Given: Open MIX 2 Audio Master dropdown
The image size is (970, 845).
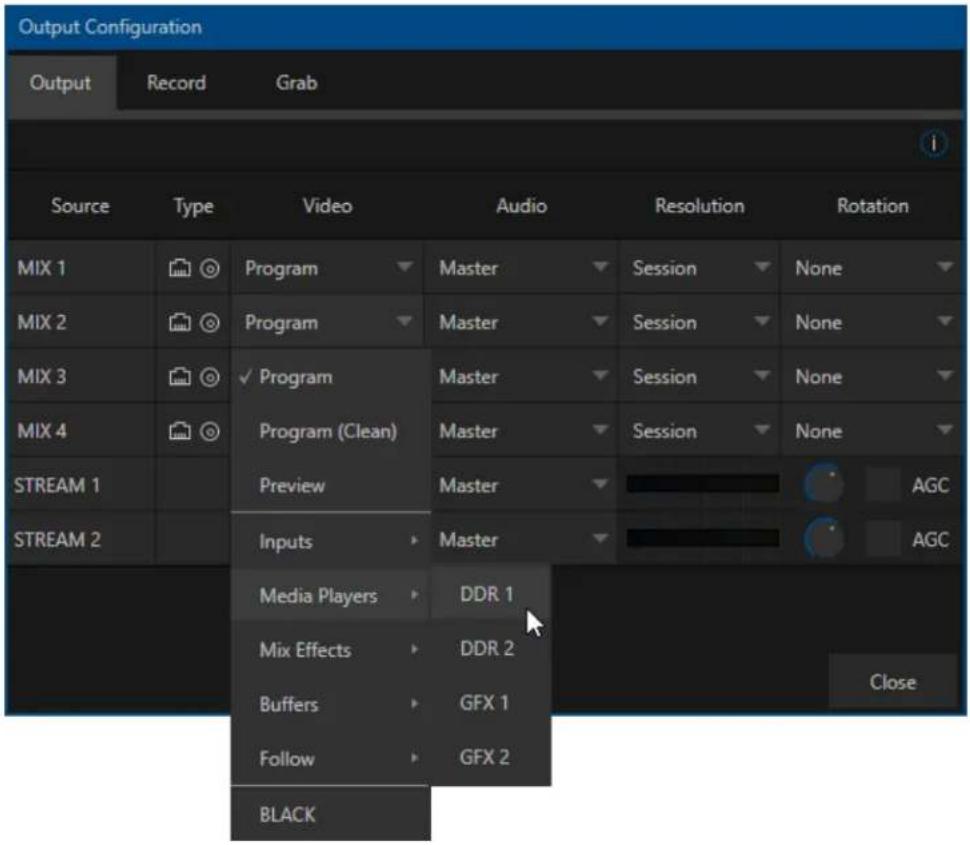Looking at the screenshot, I should point(521,322).
